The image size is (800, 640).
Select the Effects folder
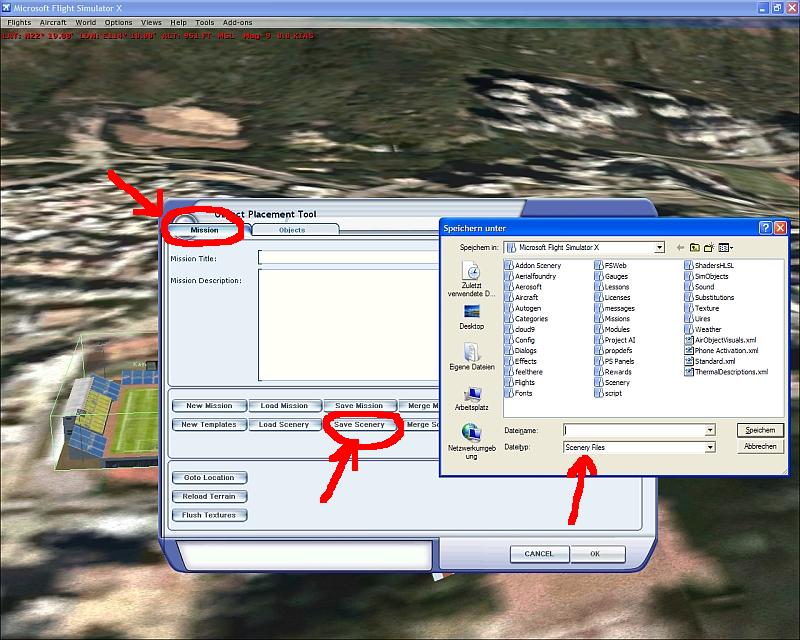(x=521, y=361)
